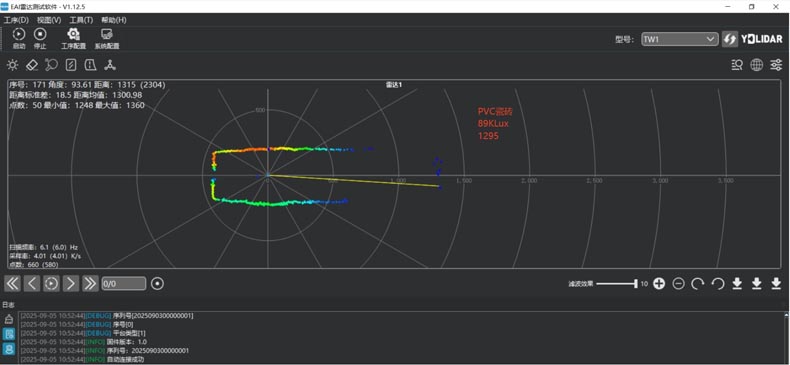
Task: Jump to the last frame with the double-right arrow
Action: [90, 283]
